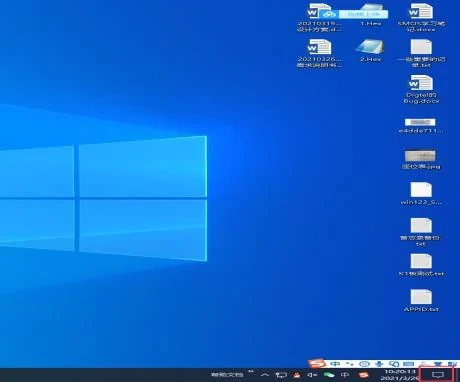Open the Action Center notification icon
Screen dimensions: 460x382
[438, 375]
